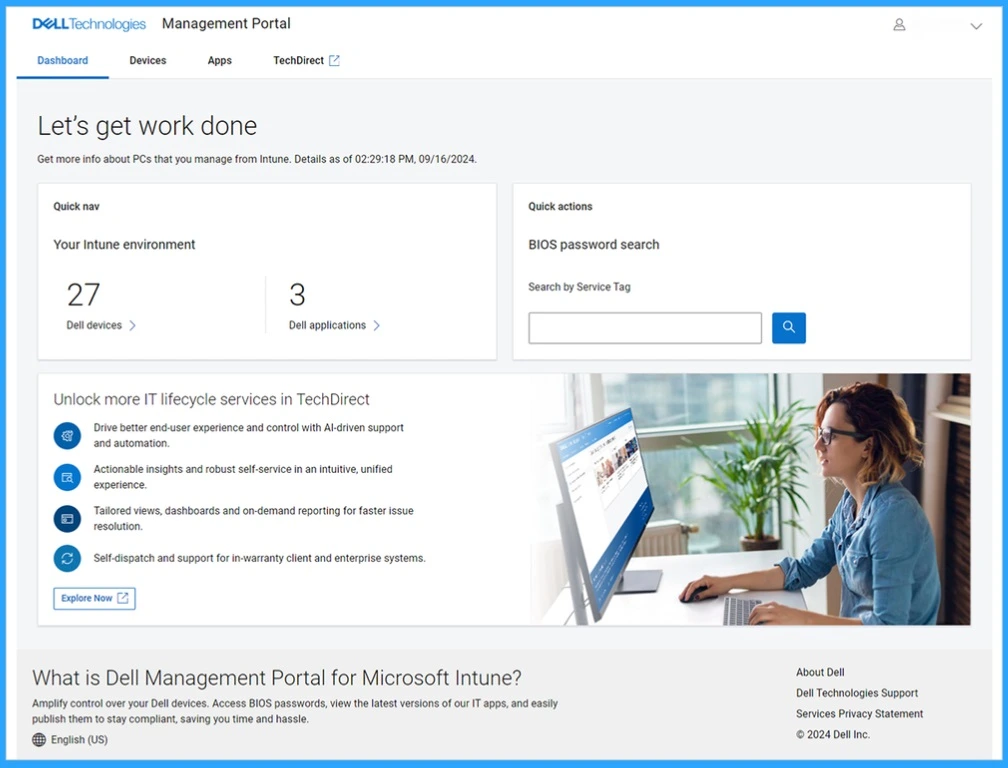Click the chevron next to Dell applications

pyautogui.click(x=377, y=325)
